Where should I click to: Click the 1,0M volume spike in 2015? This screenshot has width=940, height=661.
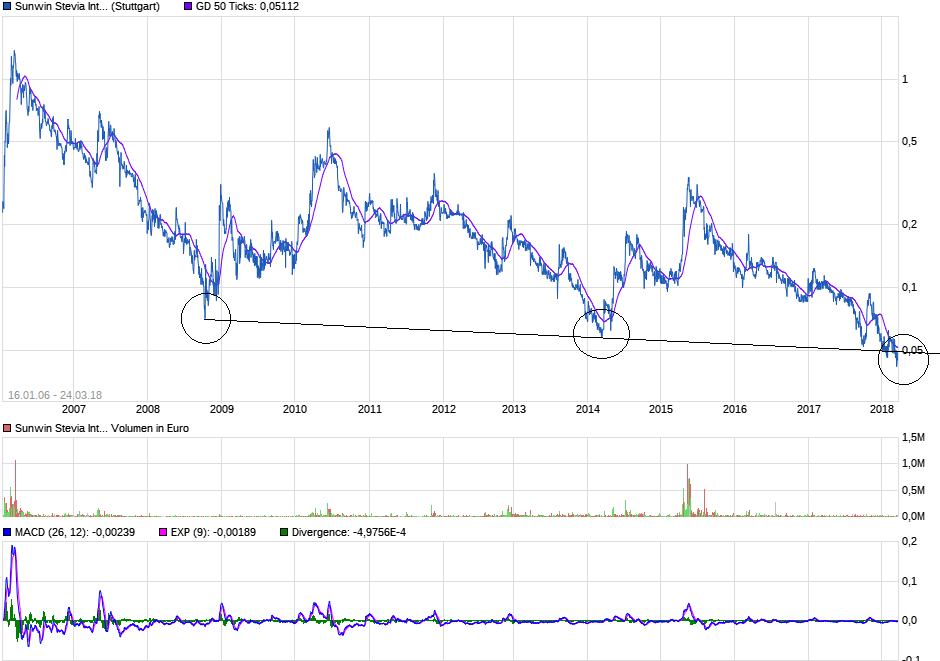coord(688,490)
